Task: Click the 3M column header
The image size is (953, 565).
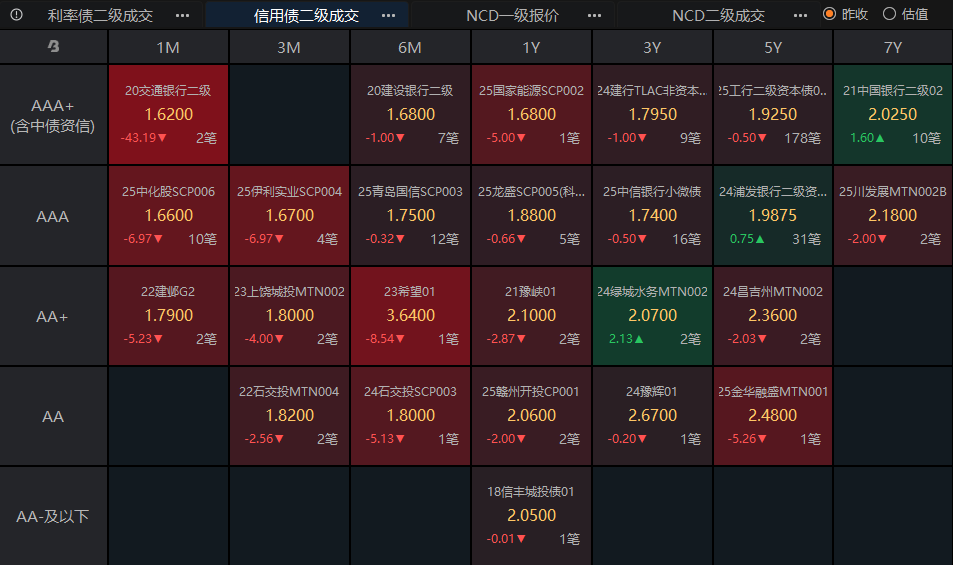Action: [x=289, y=47]
